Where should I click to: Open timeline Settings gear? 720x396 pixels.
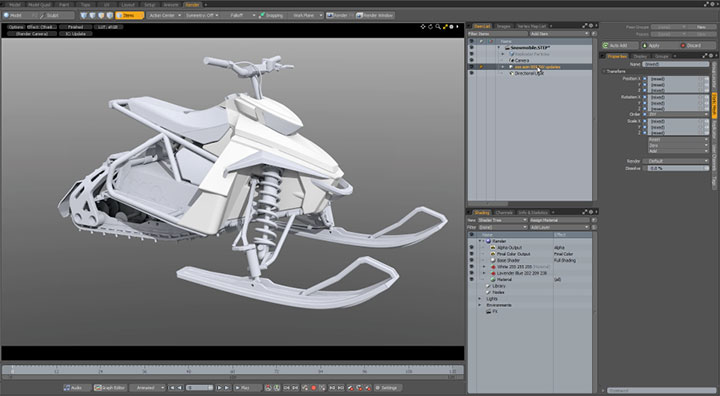pyautogui.click(x=388, y=388)
